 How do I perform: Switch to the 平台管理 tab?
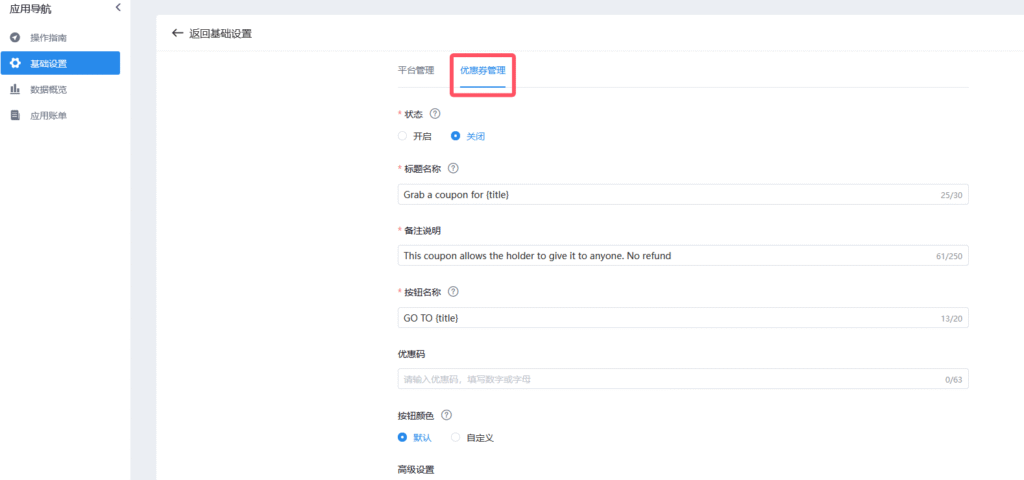tap(416, 71)
